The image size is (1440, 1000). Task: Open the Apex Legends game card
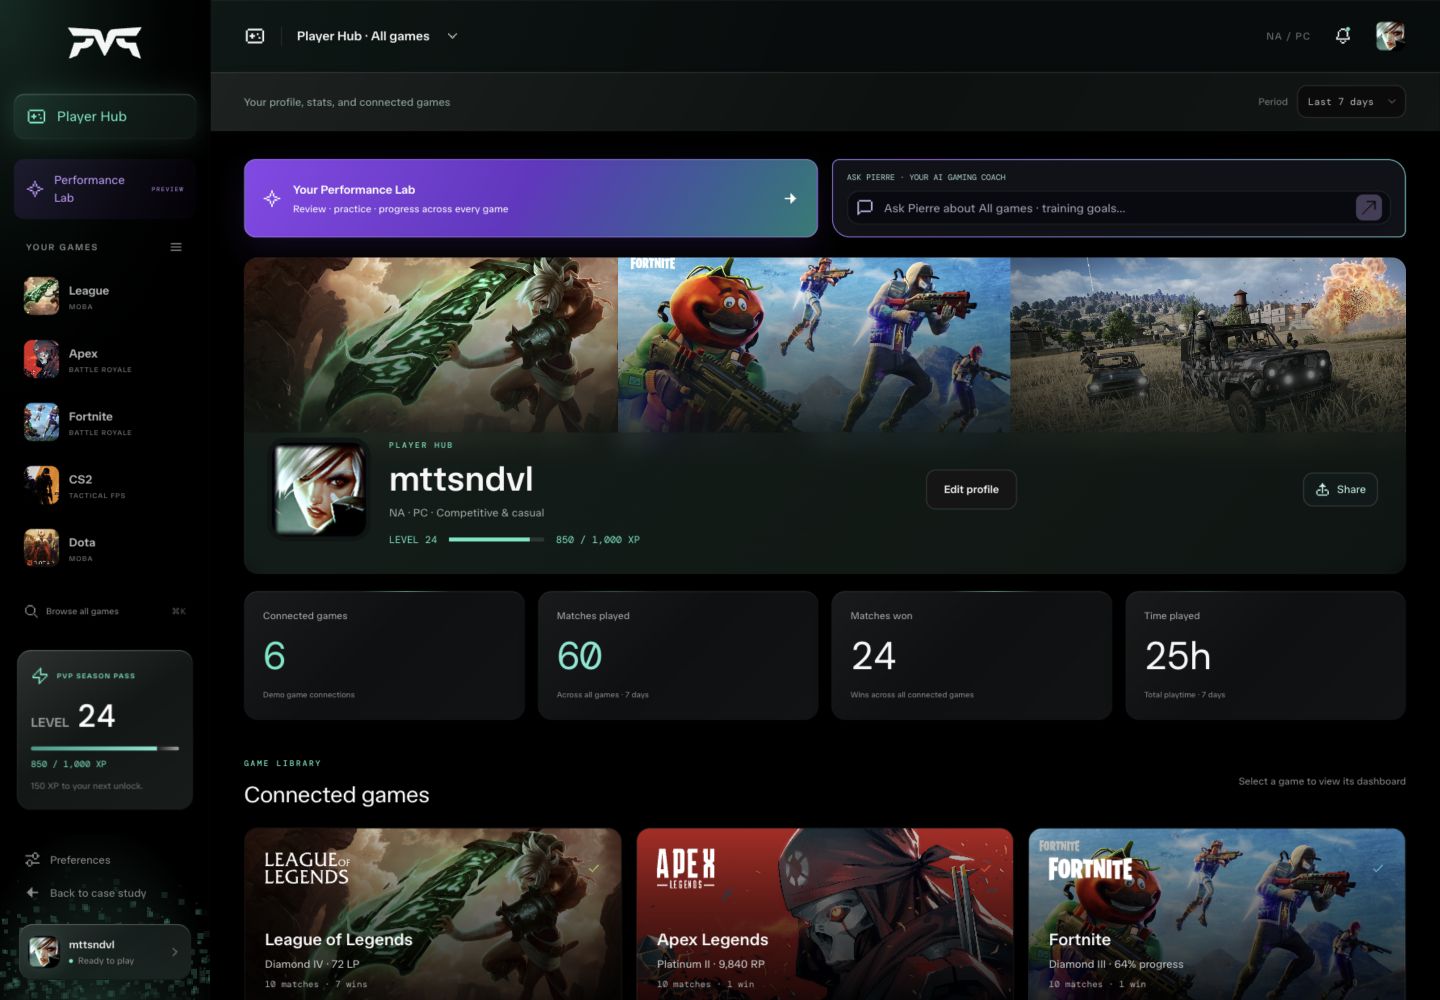coord(825,914)
